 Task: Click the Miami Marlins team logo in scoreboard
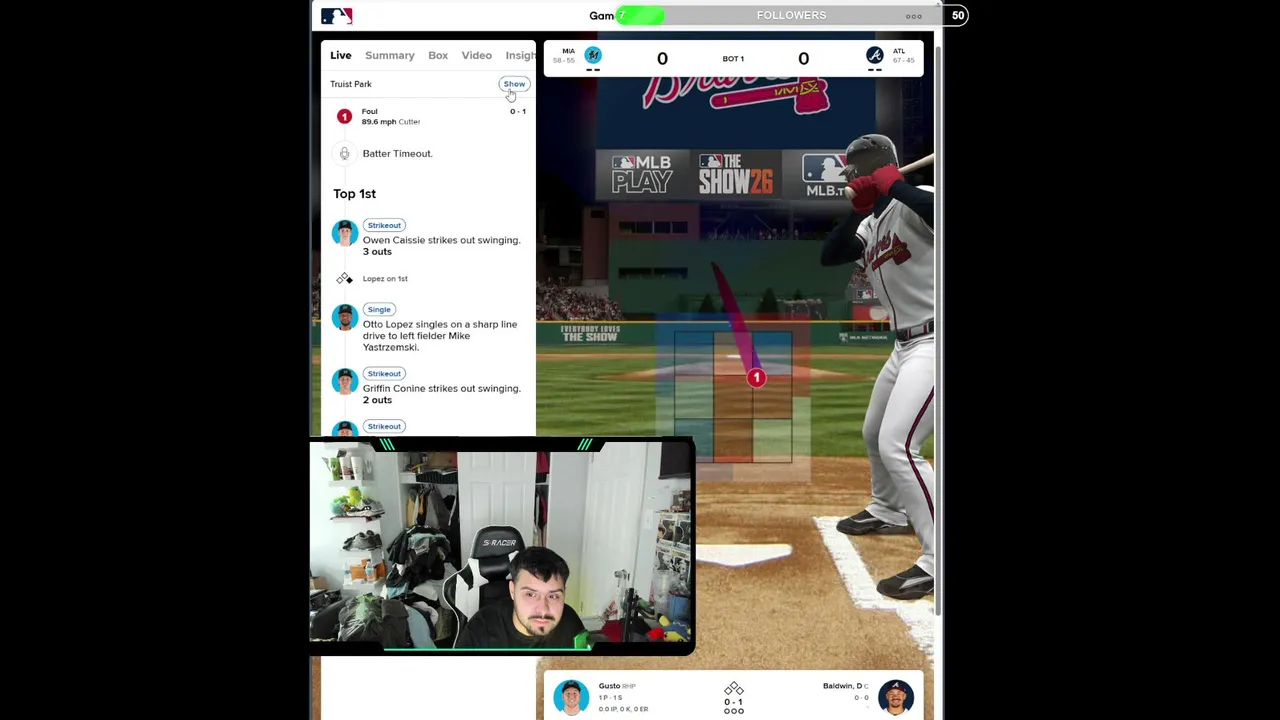tap(593, 55)
